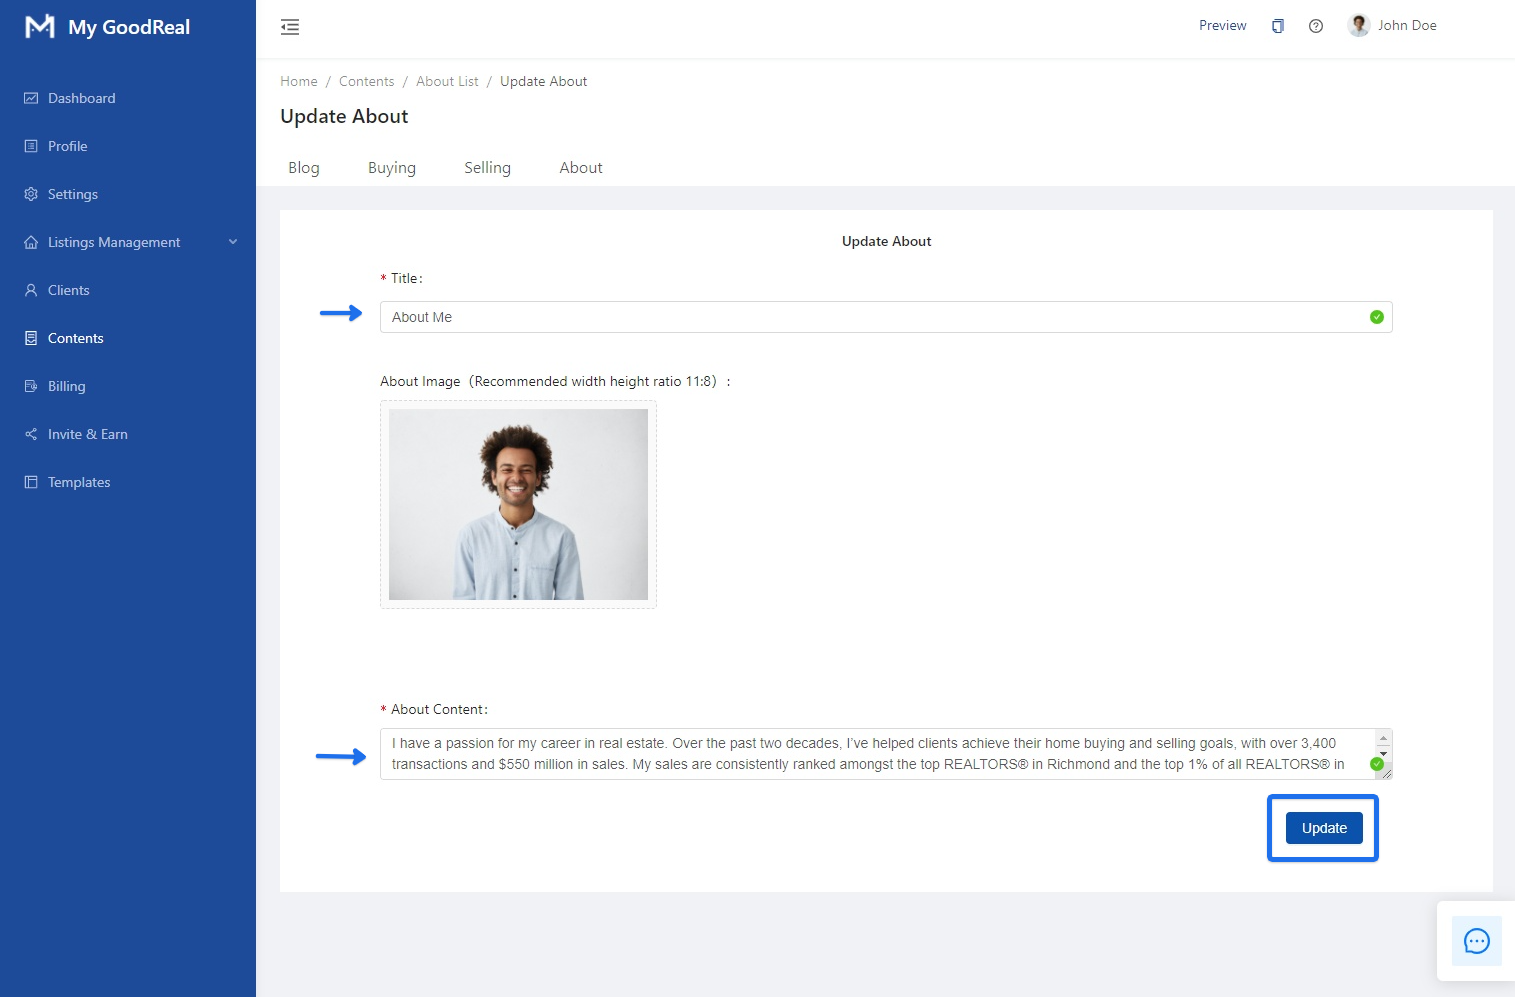Click the Preview link in header
Viewport: 1515px width, 997px height.
point(1222,26)
